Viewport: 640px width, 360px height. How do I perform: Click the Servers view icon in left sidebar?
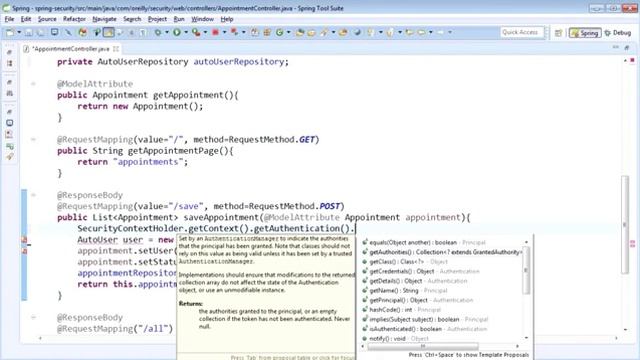pos(10,146)
